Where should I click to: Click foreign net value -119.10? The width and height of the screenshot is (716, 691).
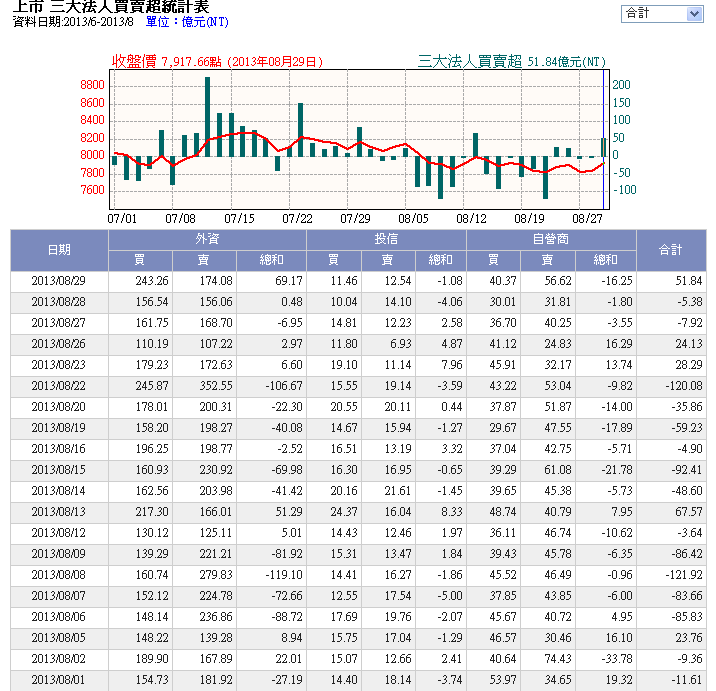coord(284,575)
